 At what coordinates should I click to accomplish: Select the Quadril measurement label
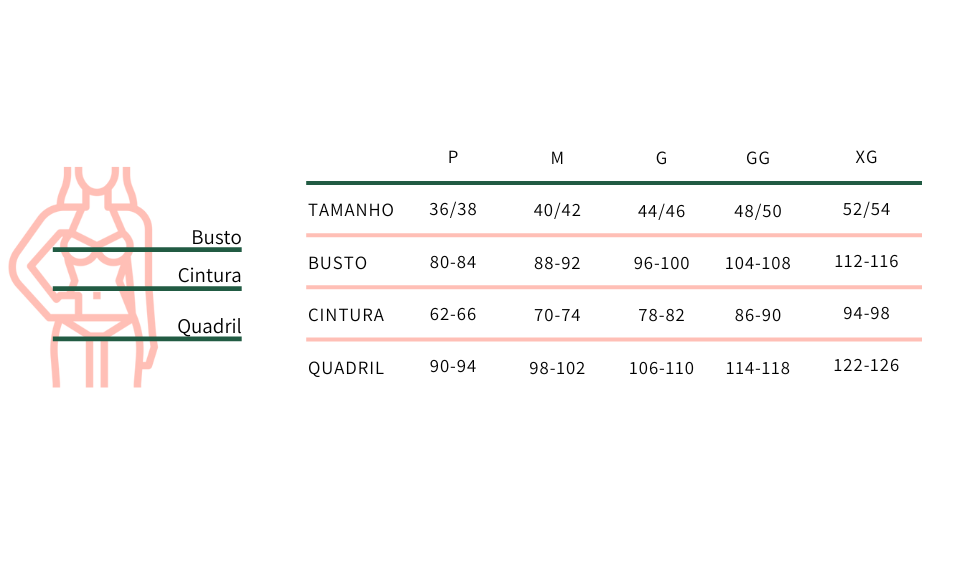[x=209, y=326]
